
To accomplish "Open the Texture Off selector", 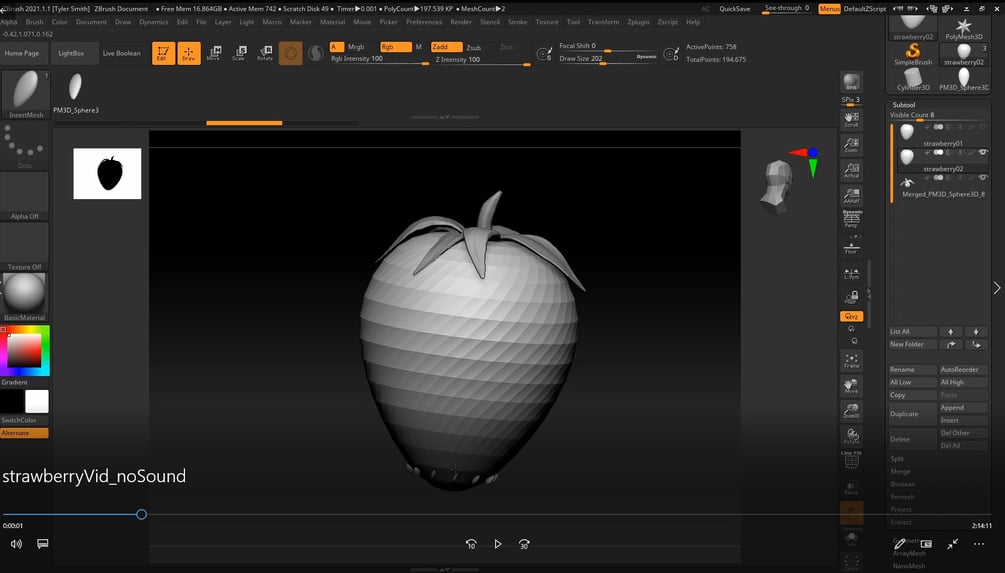I will pos(24,247).
